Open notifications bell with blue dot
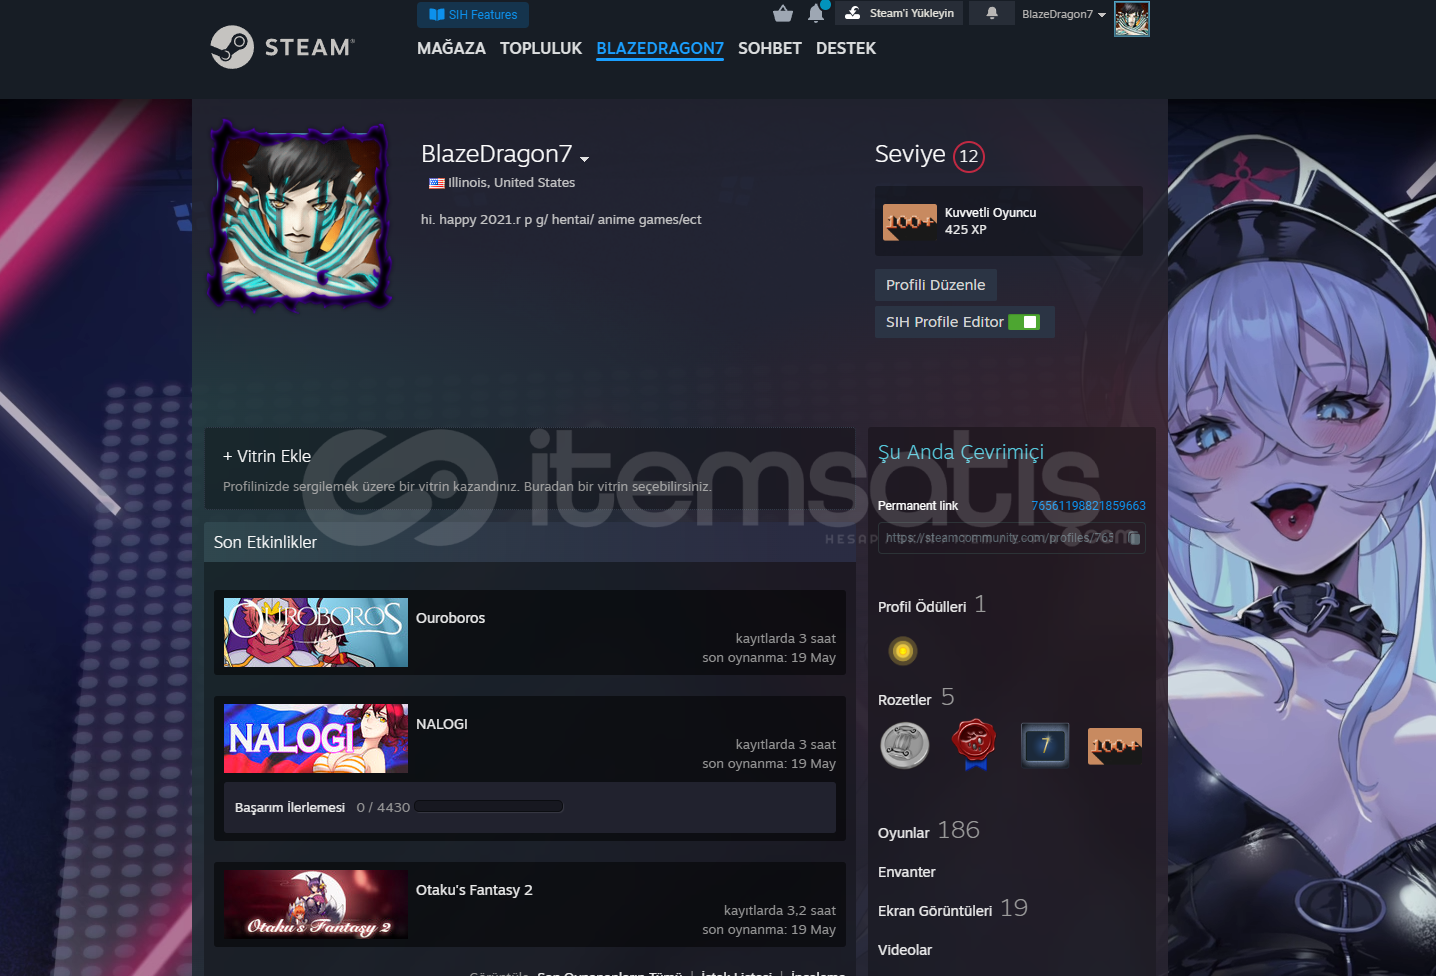 [x=816, y=13]
